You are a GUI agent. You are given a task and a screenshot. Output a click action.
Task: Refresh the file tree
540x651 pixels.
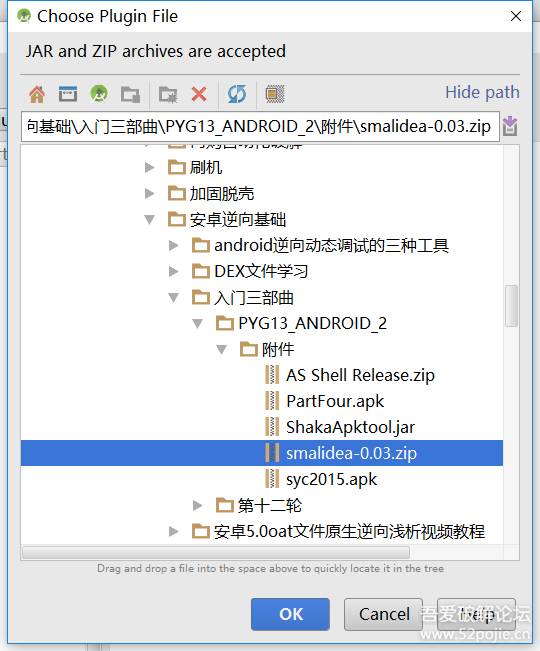tap(237, 94)
